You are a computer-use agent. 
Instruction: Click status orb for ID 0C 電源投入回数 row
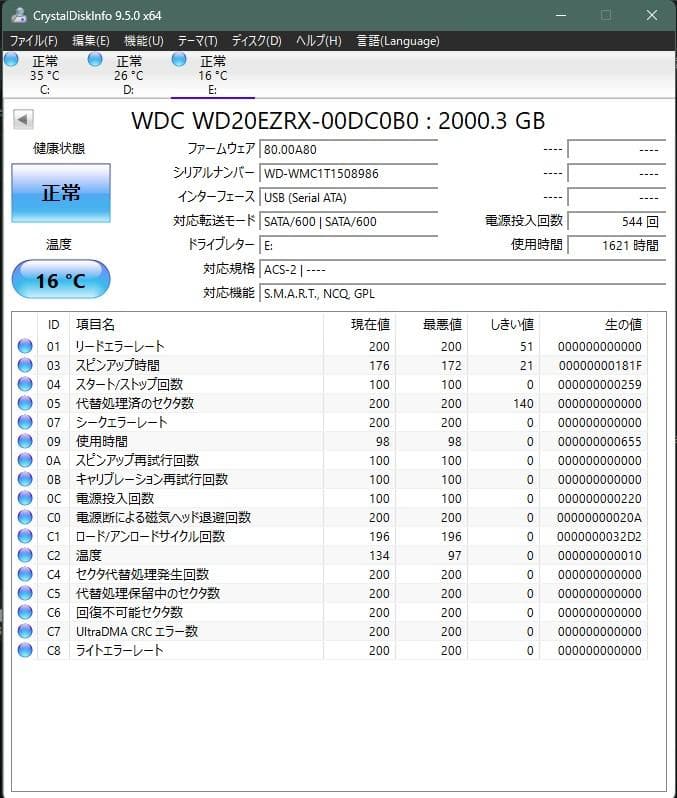(25, 498)
